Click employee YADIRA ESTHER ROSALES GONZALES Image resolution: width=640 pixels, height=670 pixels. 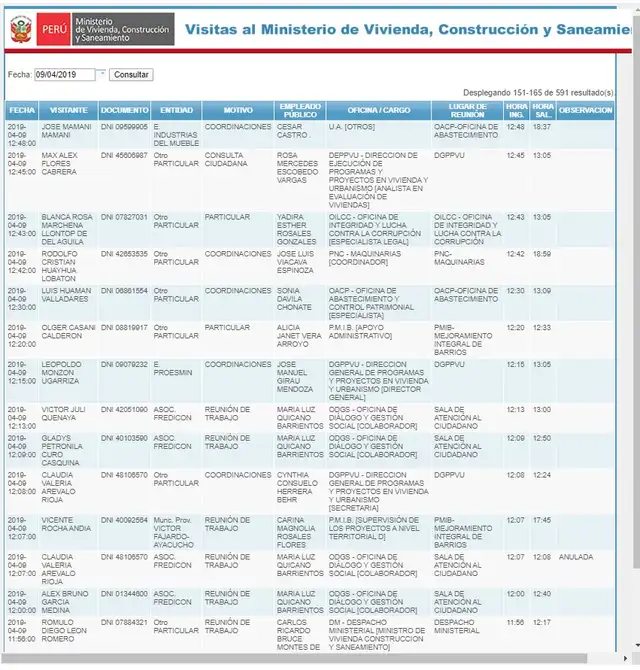click(297, 229)
